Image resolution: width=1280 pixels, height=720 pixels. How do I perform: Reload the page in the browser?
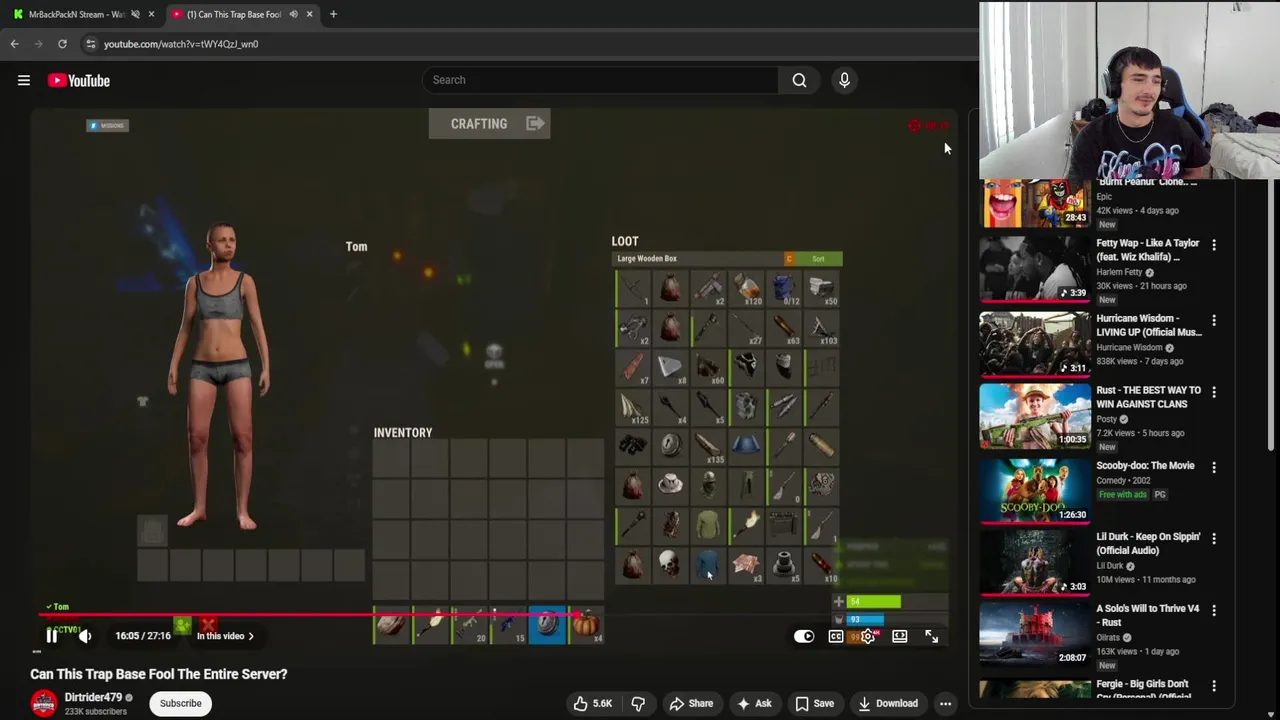tap(62, 44)
